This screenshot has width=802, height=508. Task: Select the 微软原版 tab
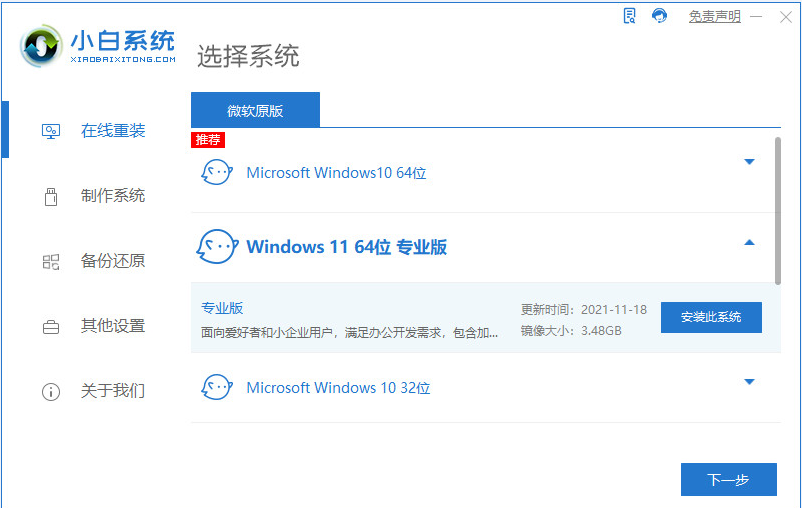click(255, 110)
